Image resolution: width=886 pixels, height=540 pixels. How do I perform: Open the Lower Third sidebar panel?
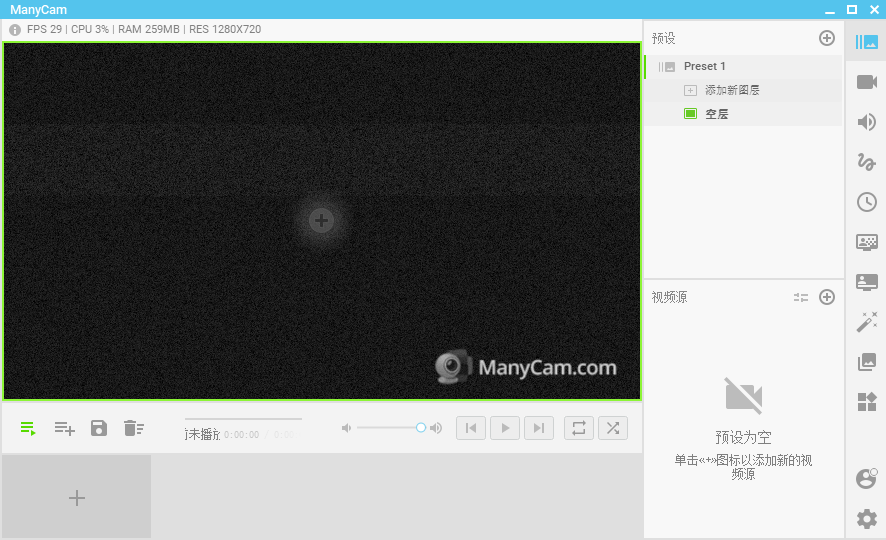tap(866, 282)
